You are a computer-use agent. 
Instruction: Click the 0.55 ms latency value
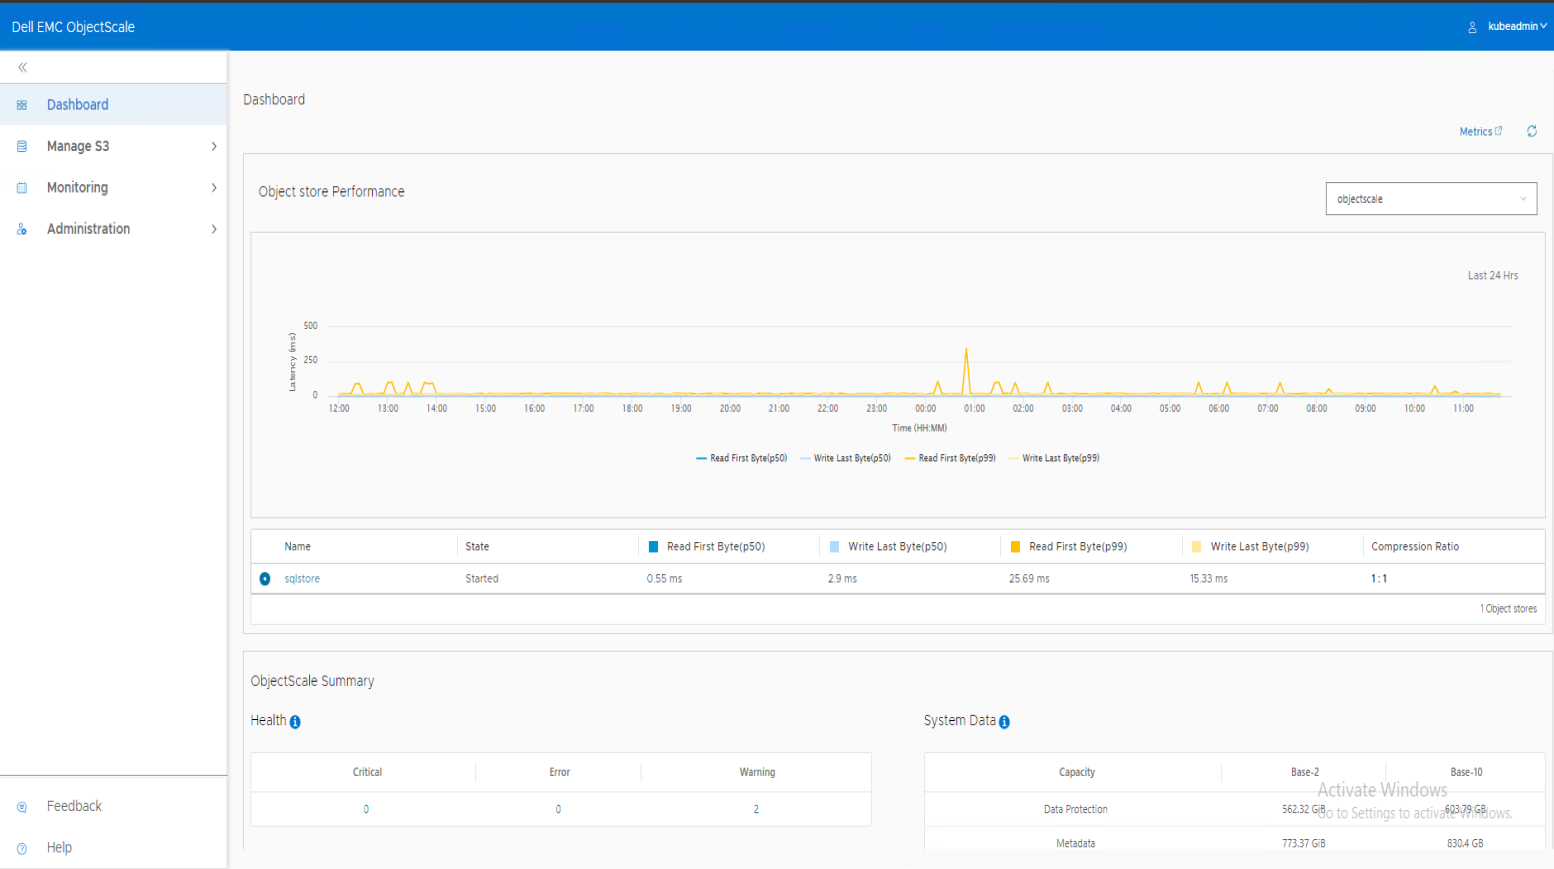(x=664, y=579)
